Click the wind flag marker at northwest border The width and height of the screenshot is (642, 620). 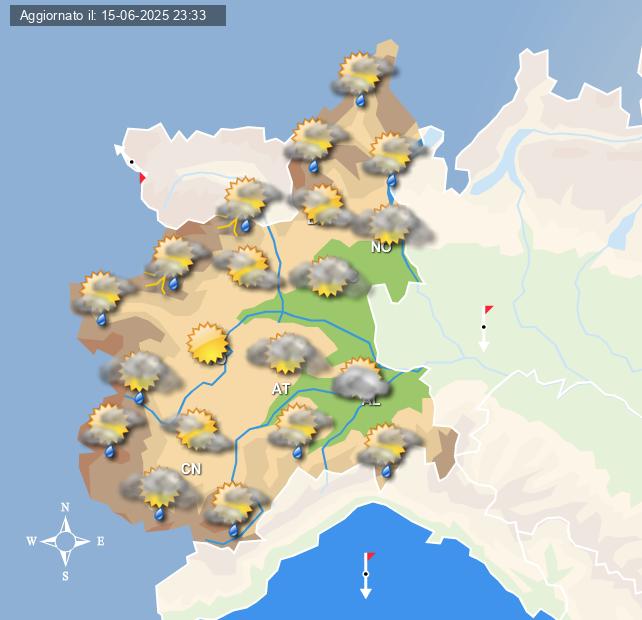coord(130,163)
